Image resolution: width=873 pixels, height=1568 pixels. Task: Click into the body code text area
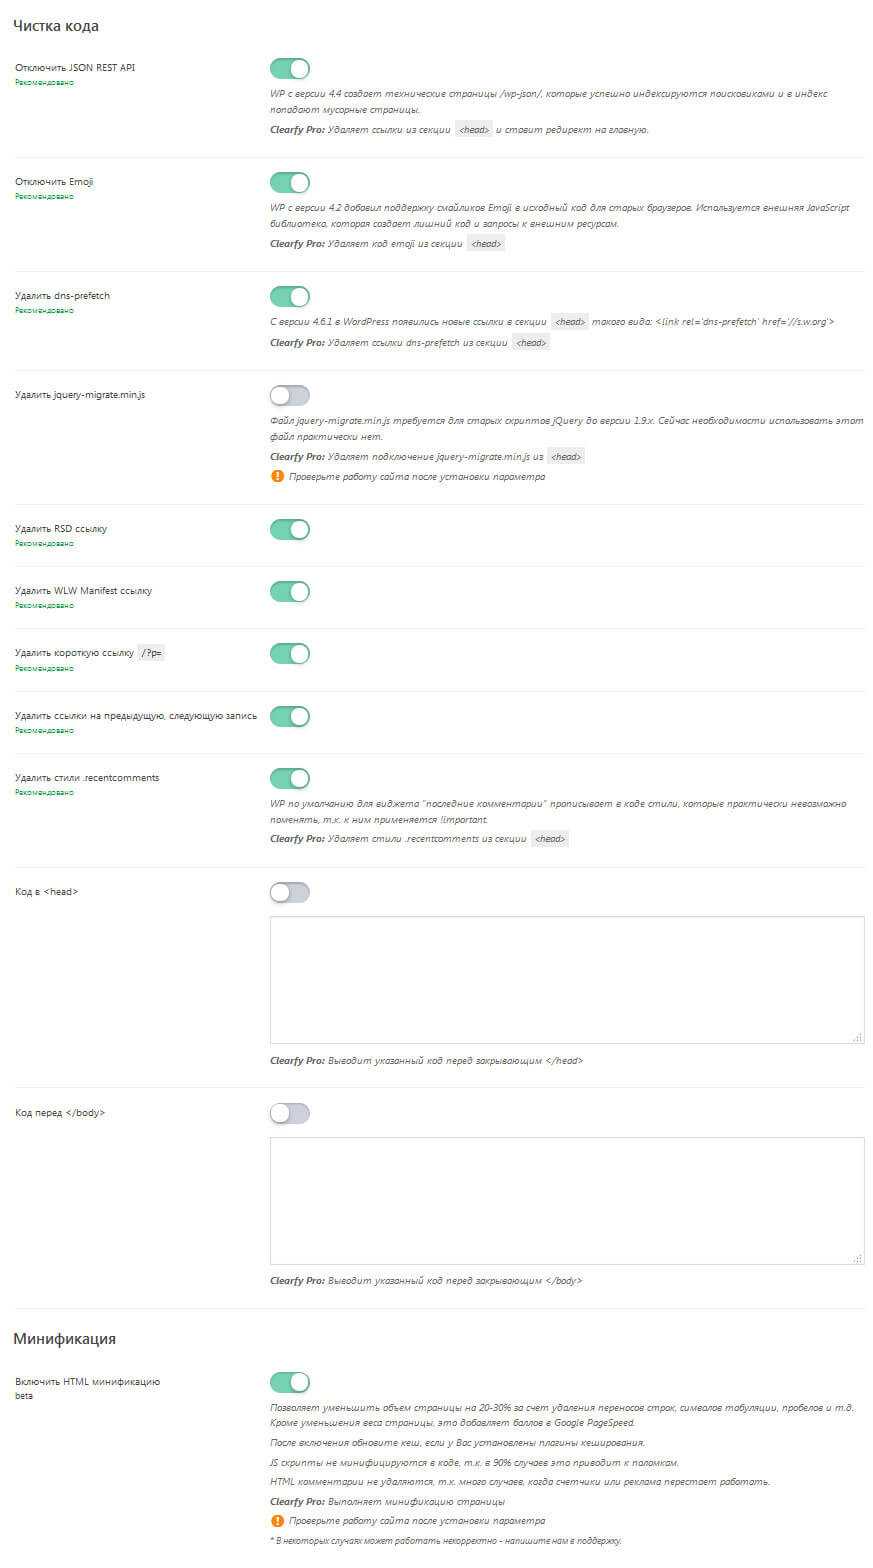coord(566,1200)
